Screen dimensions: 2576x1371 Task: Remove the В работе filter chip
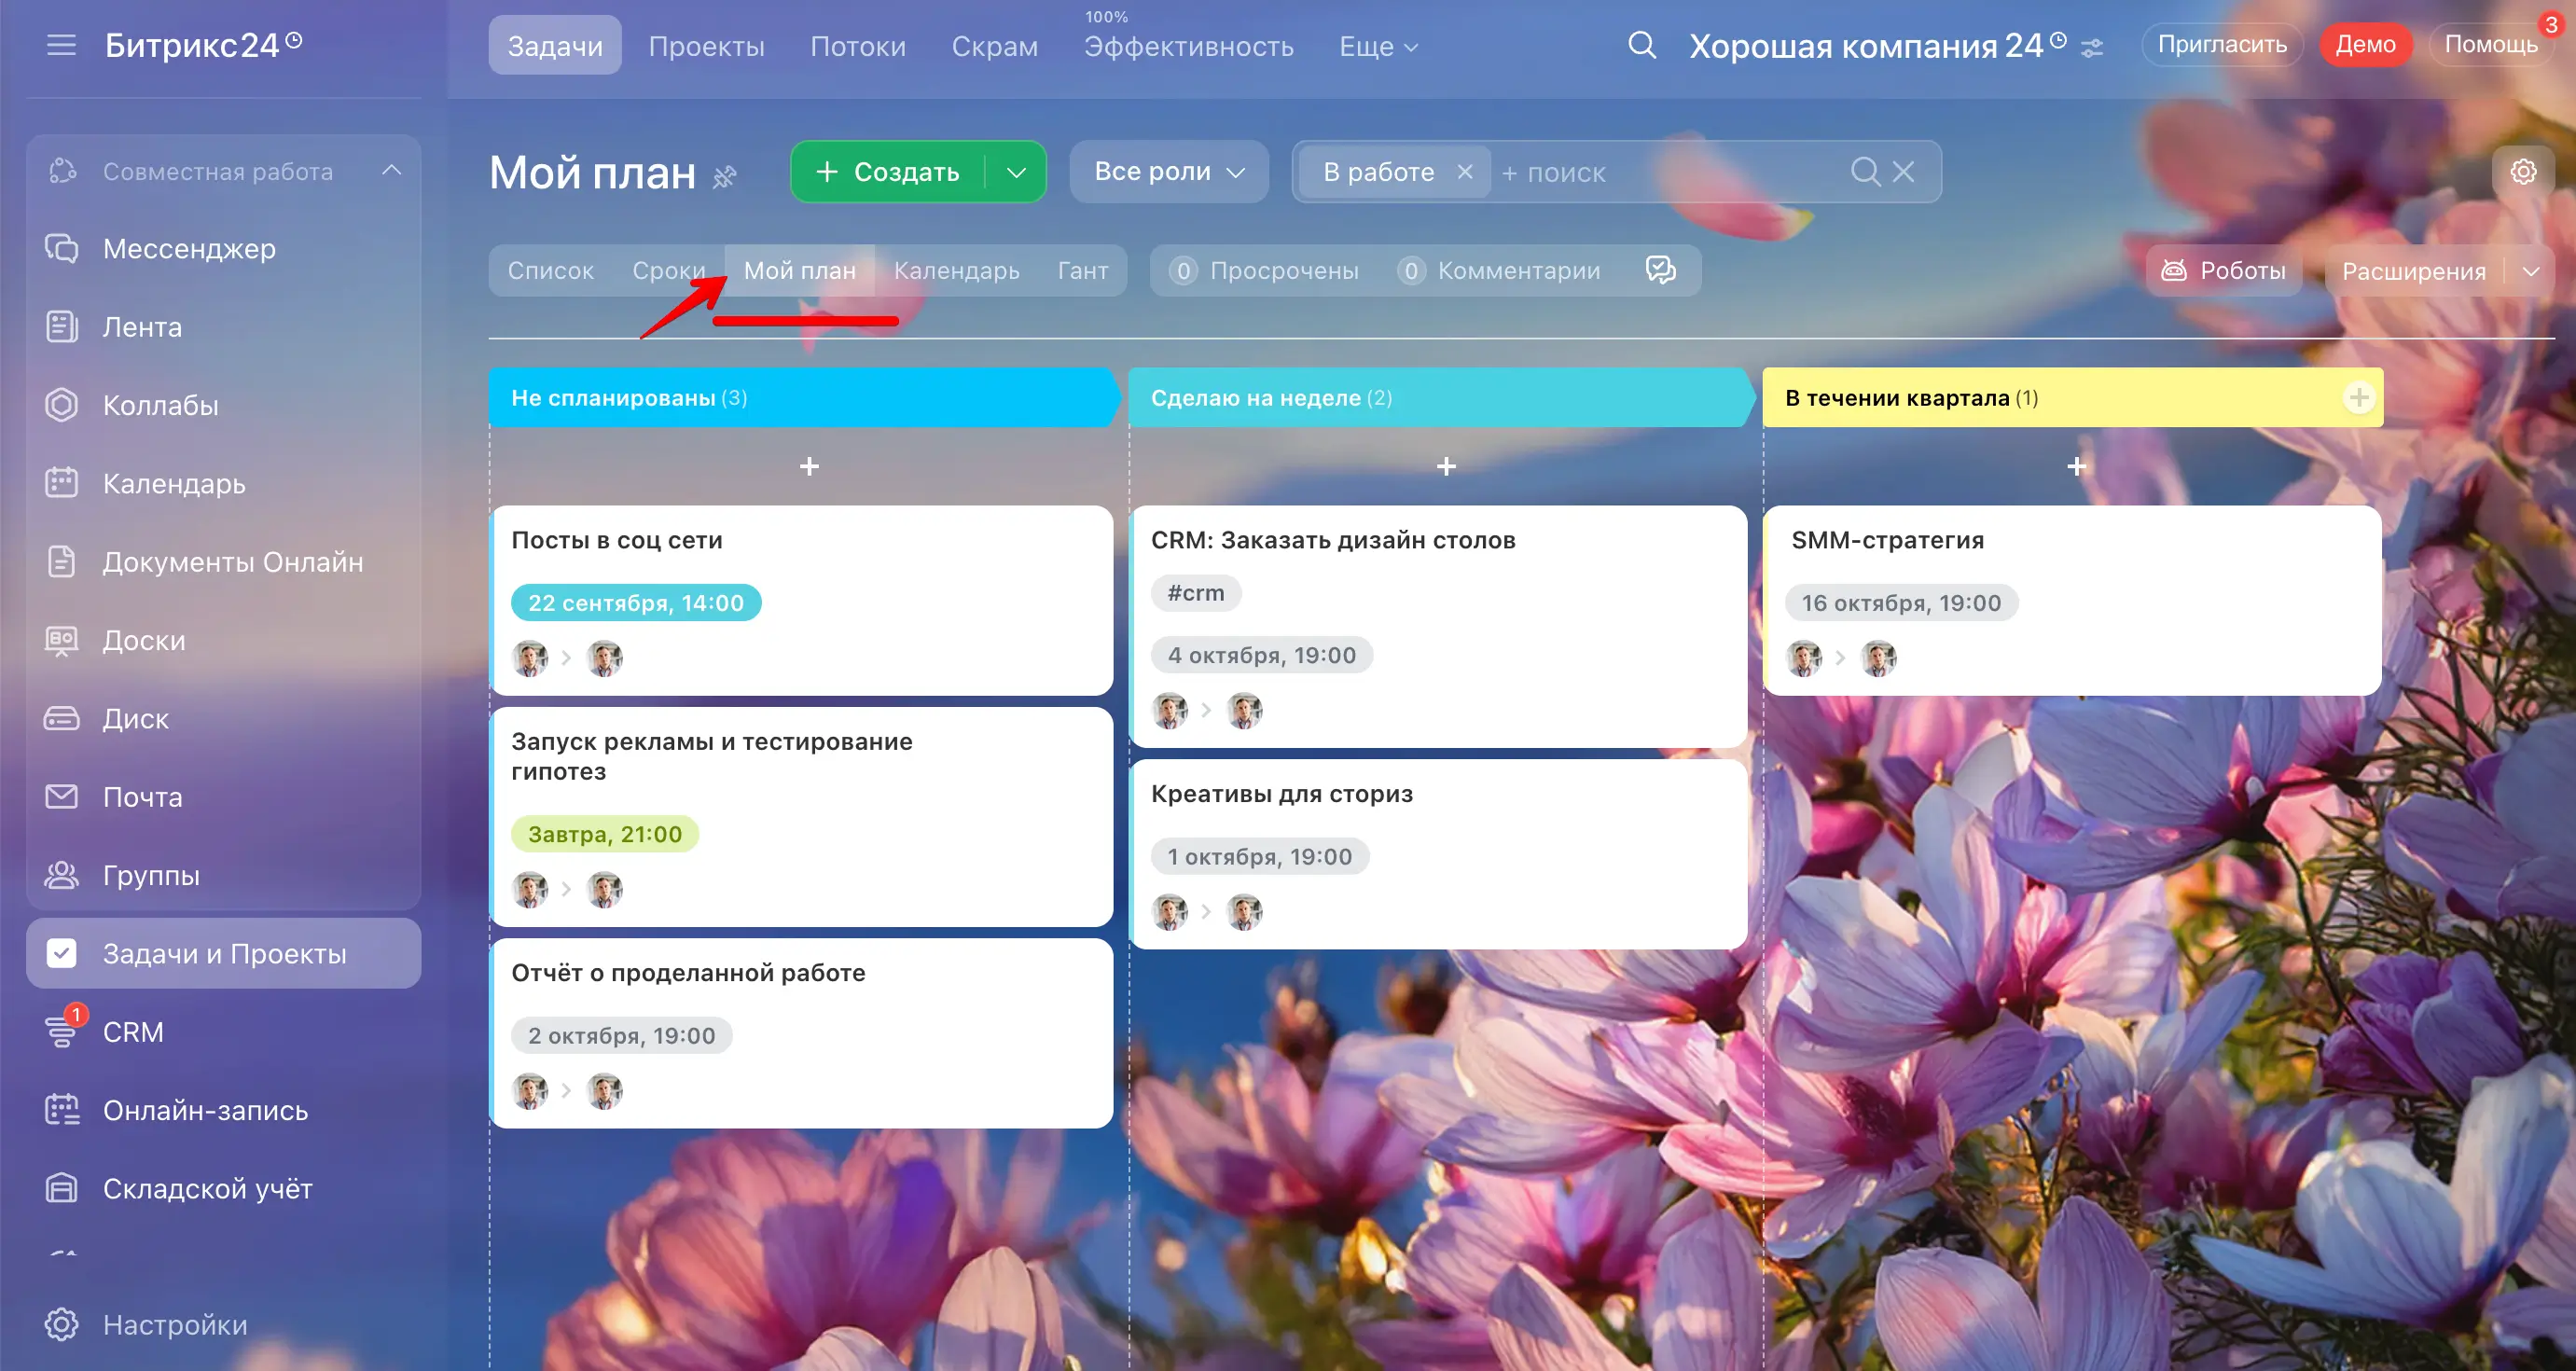(x=1464, y=172)
